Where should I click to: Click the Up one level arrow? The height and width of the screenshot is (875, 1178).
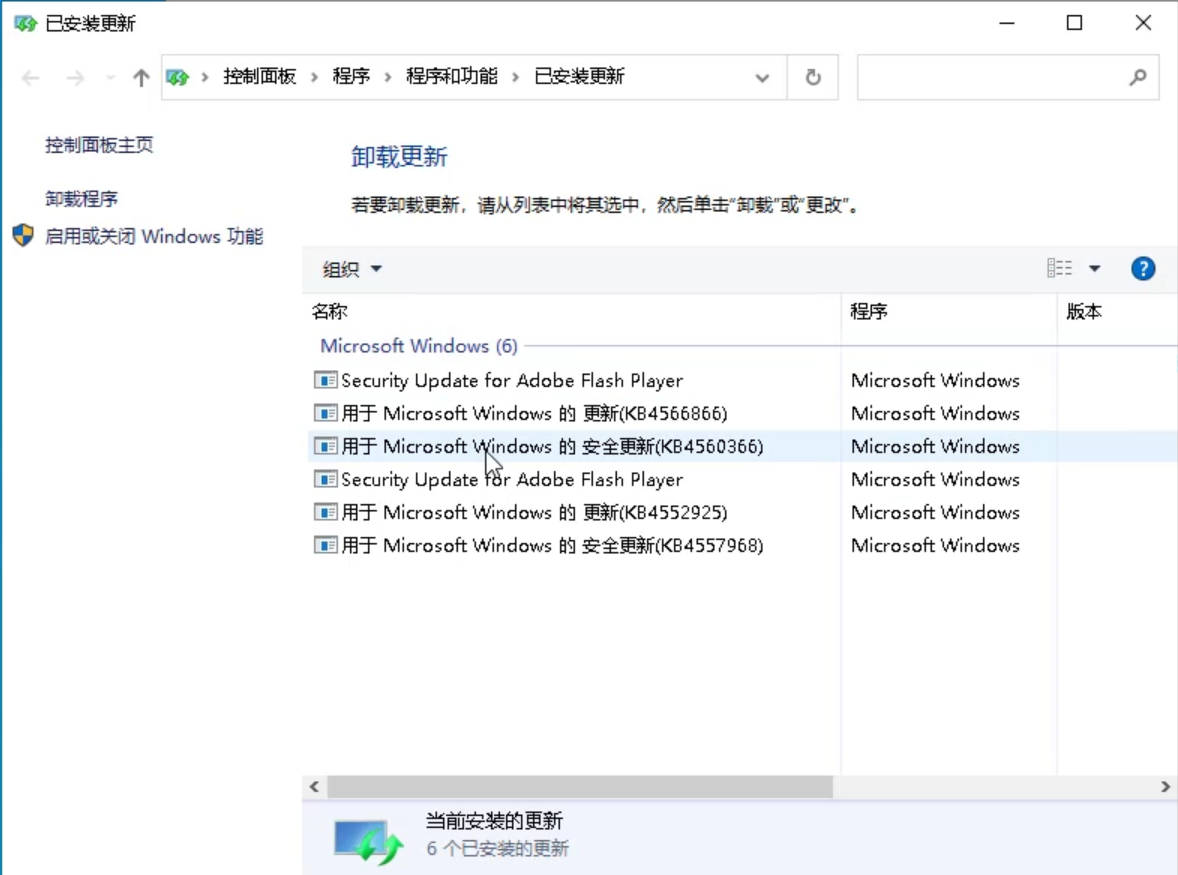click(x=141, y=78)
